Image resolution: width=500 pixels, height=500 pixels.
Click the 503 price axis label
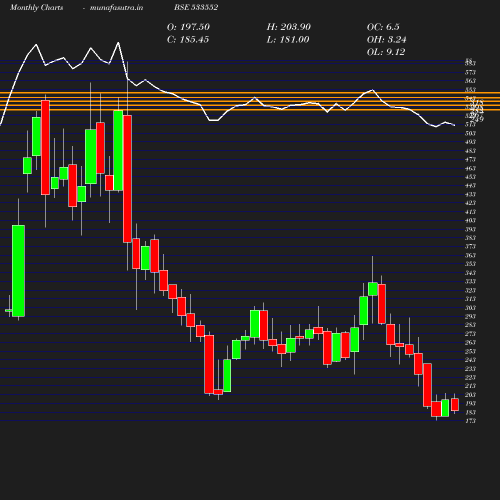[470, 133]
